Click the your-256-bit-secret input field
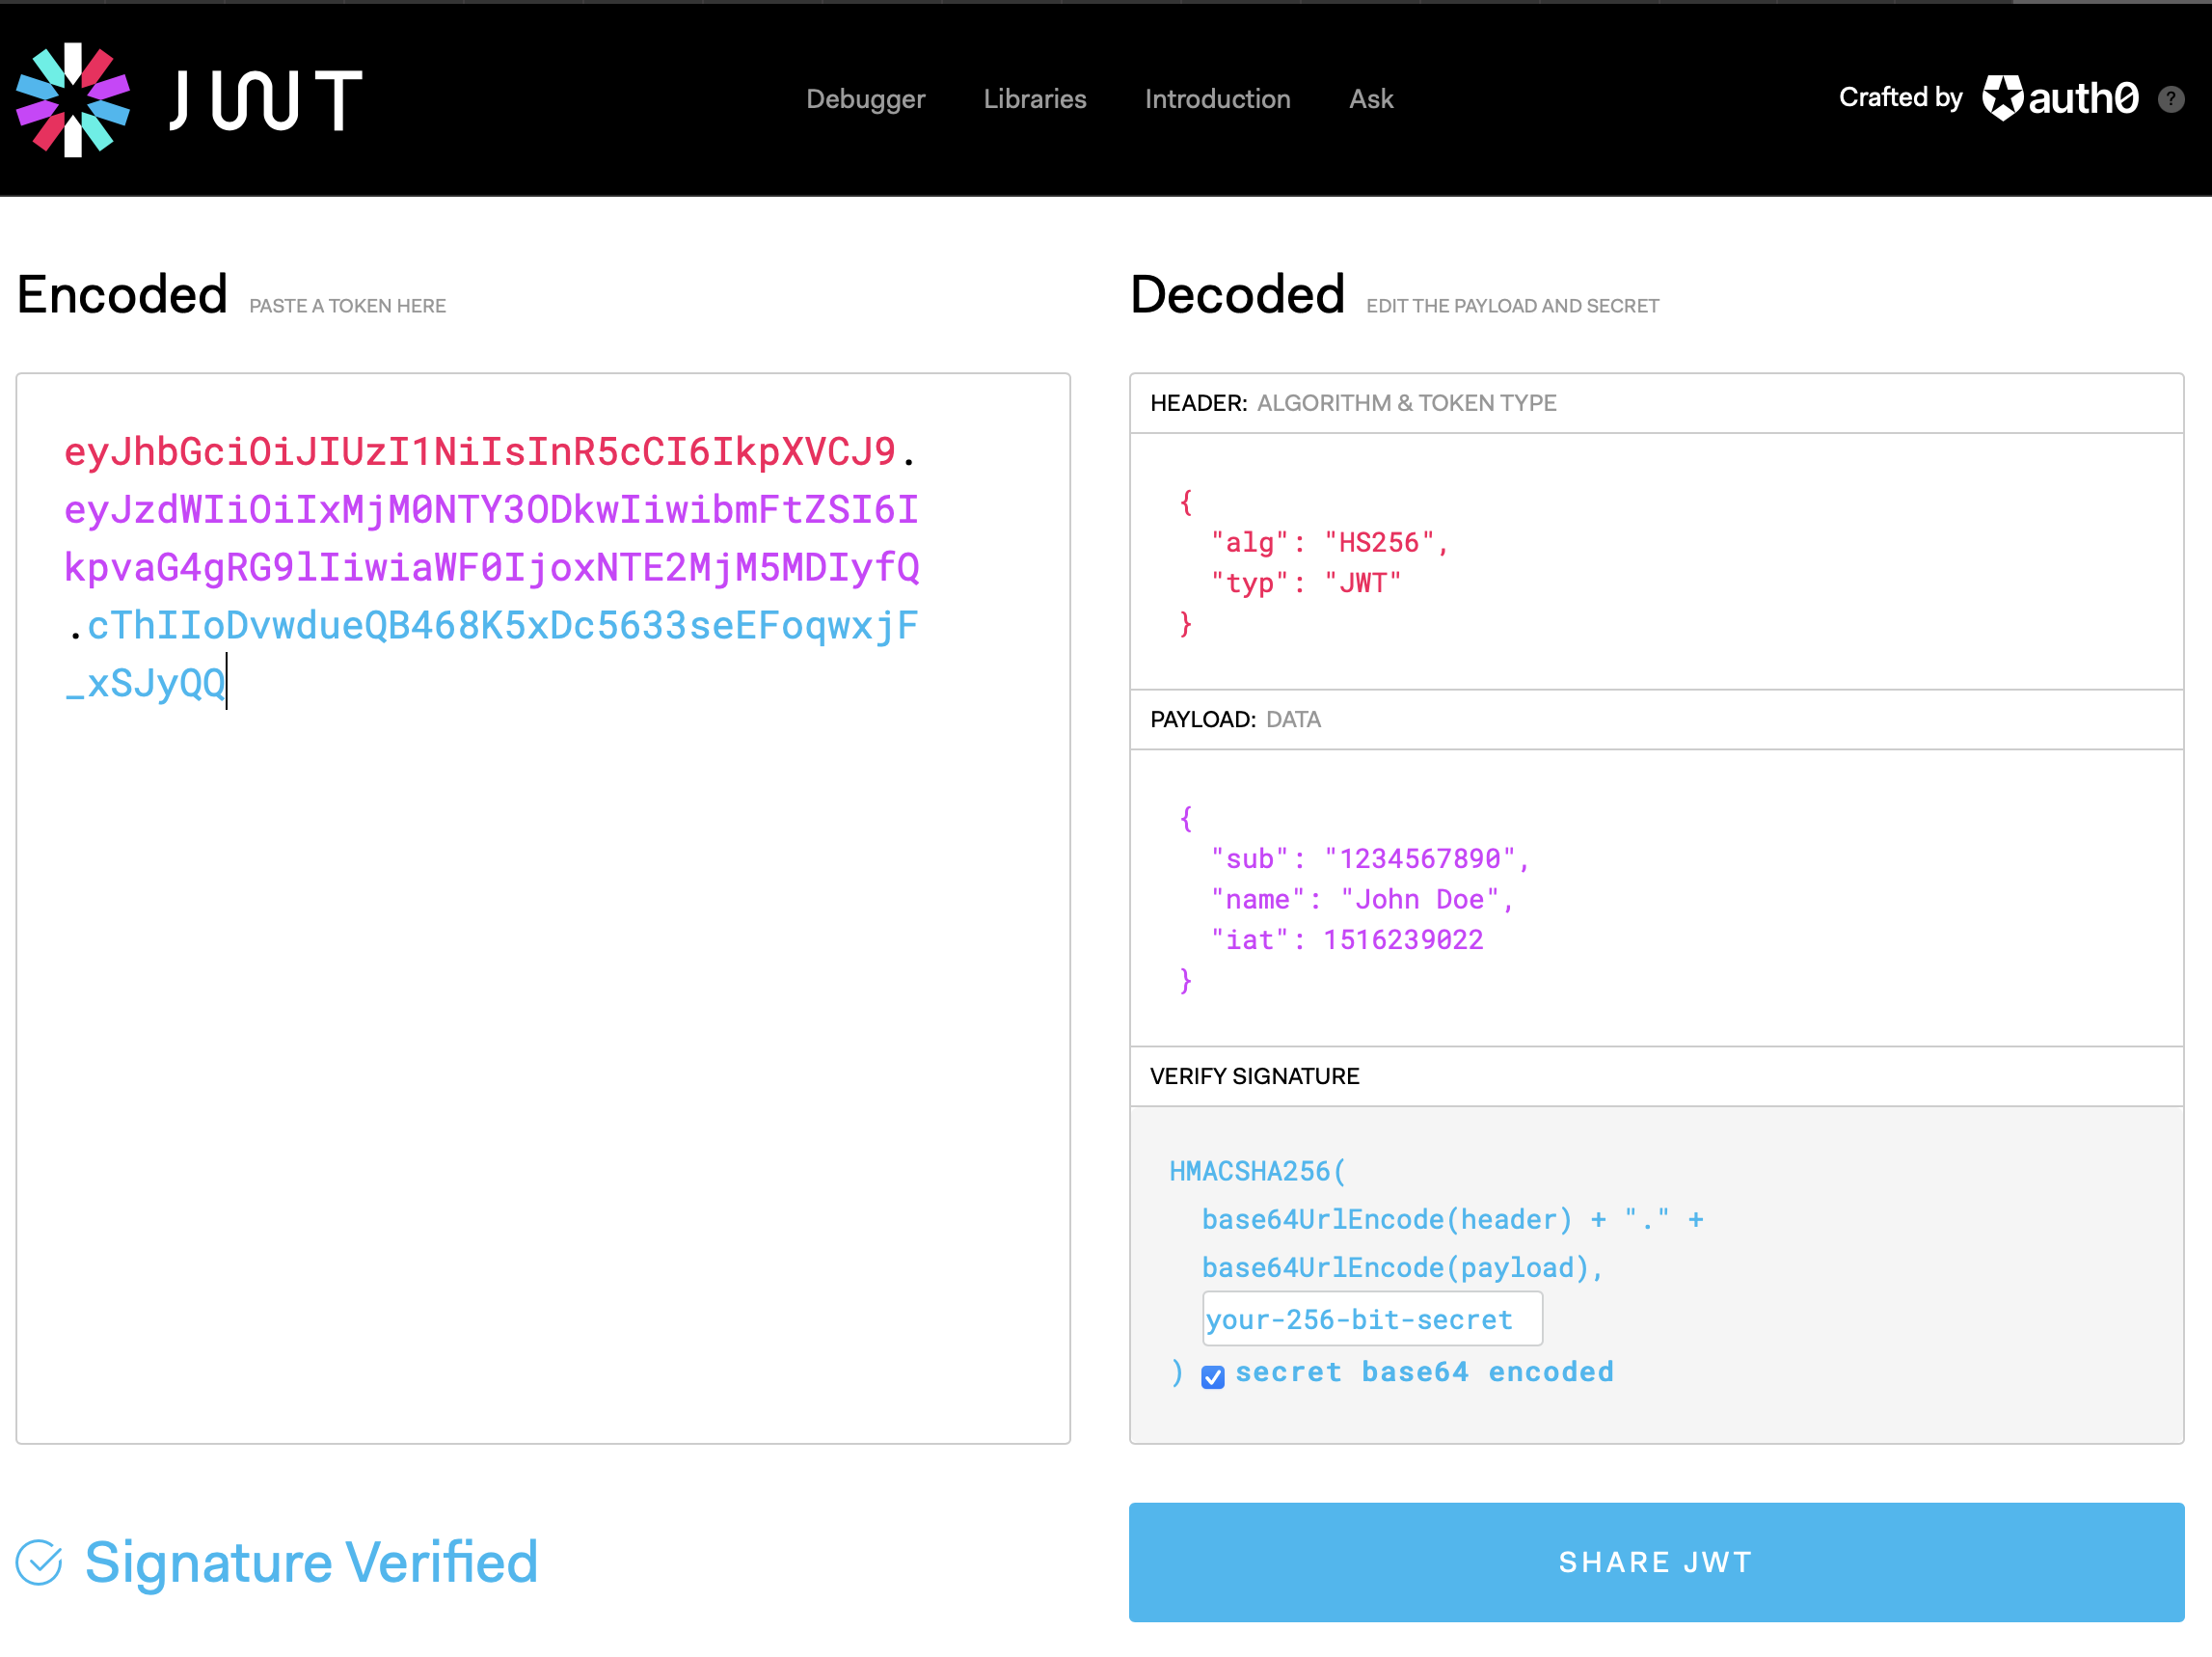The height and width of the screenshot is (1657, 2212). 1372,1319
